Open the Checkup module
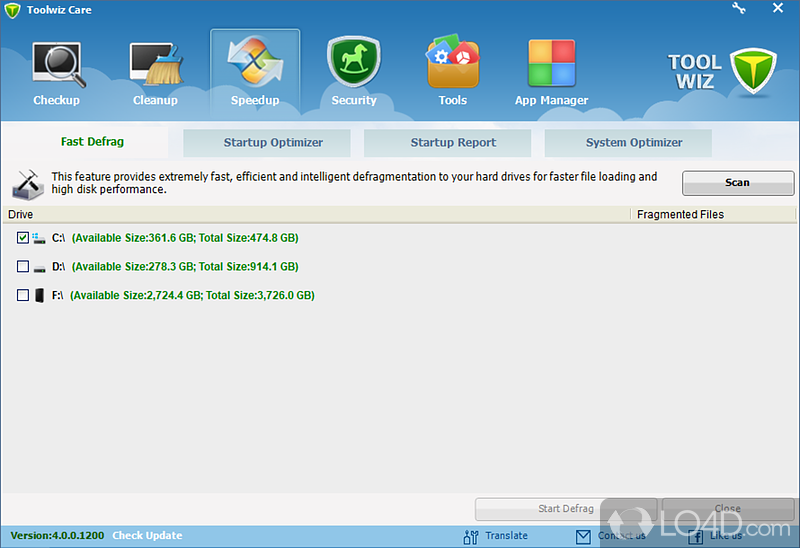 tap(57, 73)
